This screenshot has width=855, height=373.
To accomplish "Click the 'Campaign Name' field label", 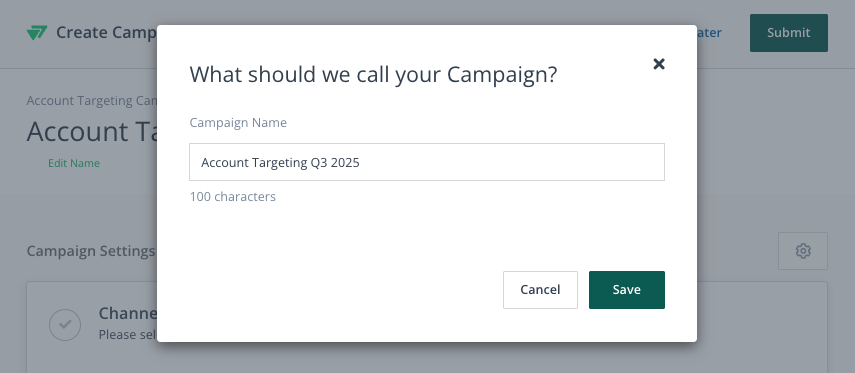I will click(238, 123).
